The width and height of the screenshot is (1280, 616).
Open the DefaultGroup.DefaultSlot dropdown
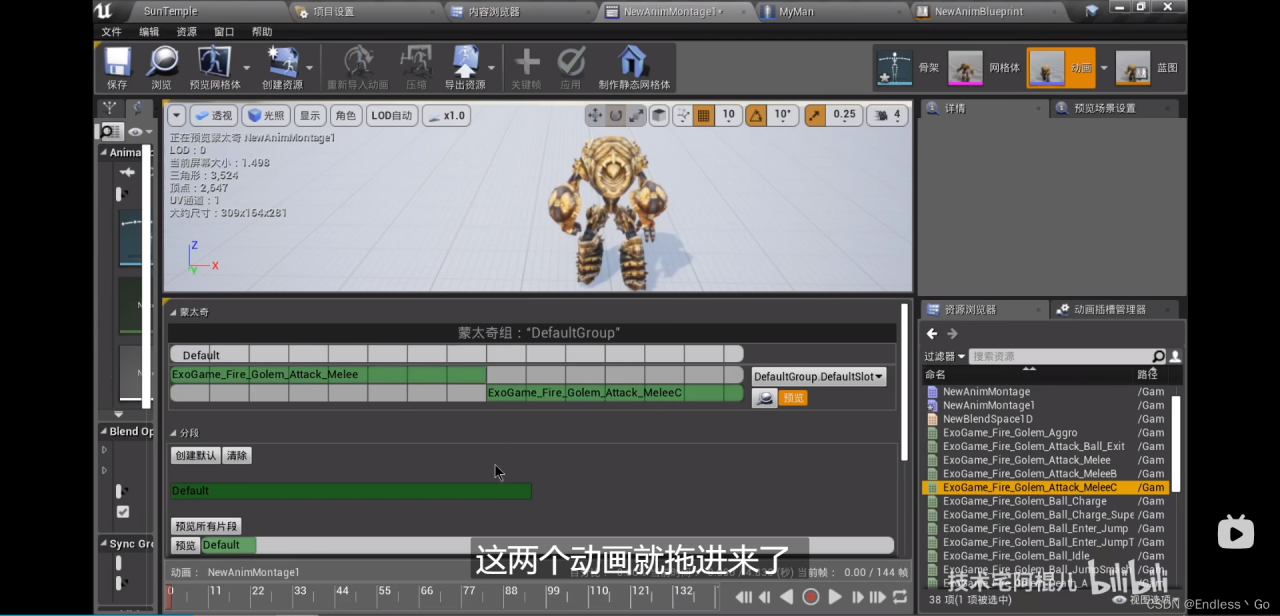(819, 377)
